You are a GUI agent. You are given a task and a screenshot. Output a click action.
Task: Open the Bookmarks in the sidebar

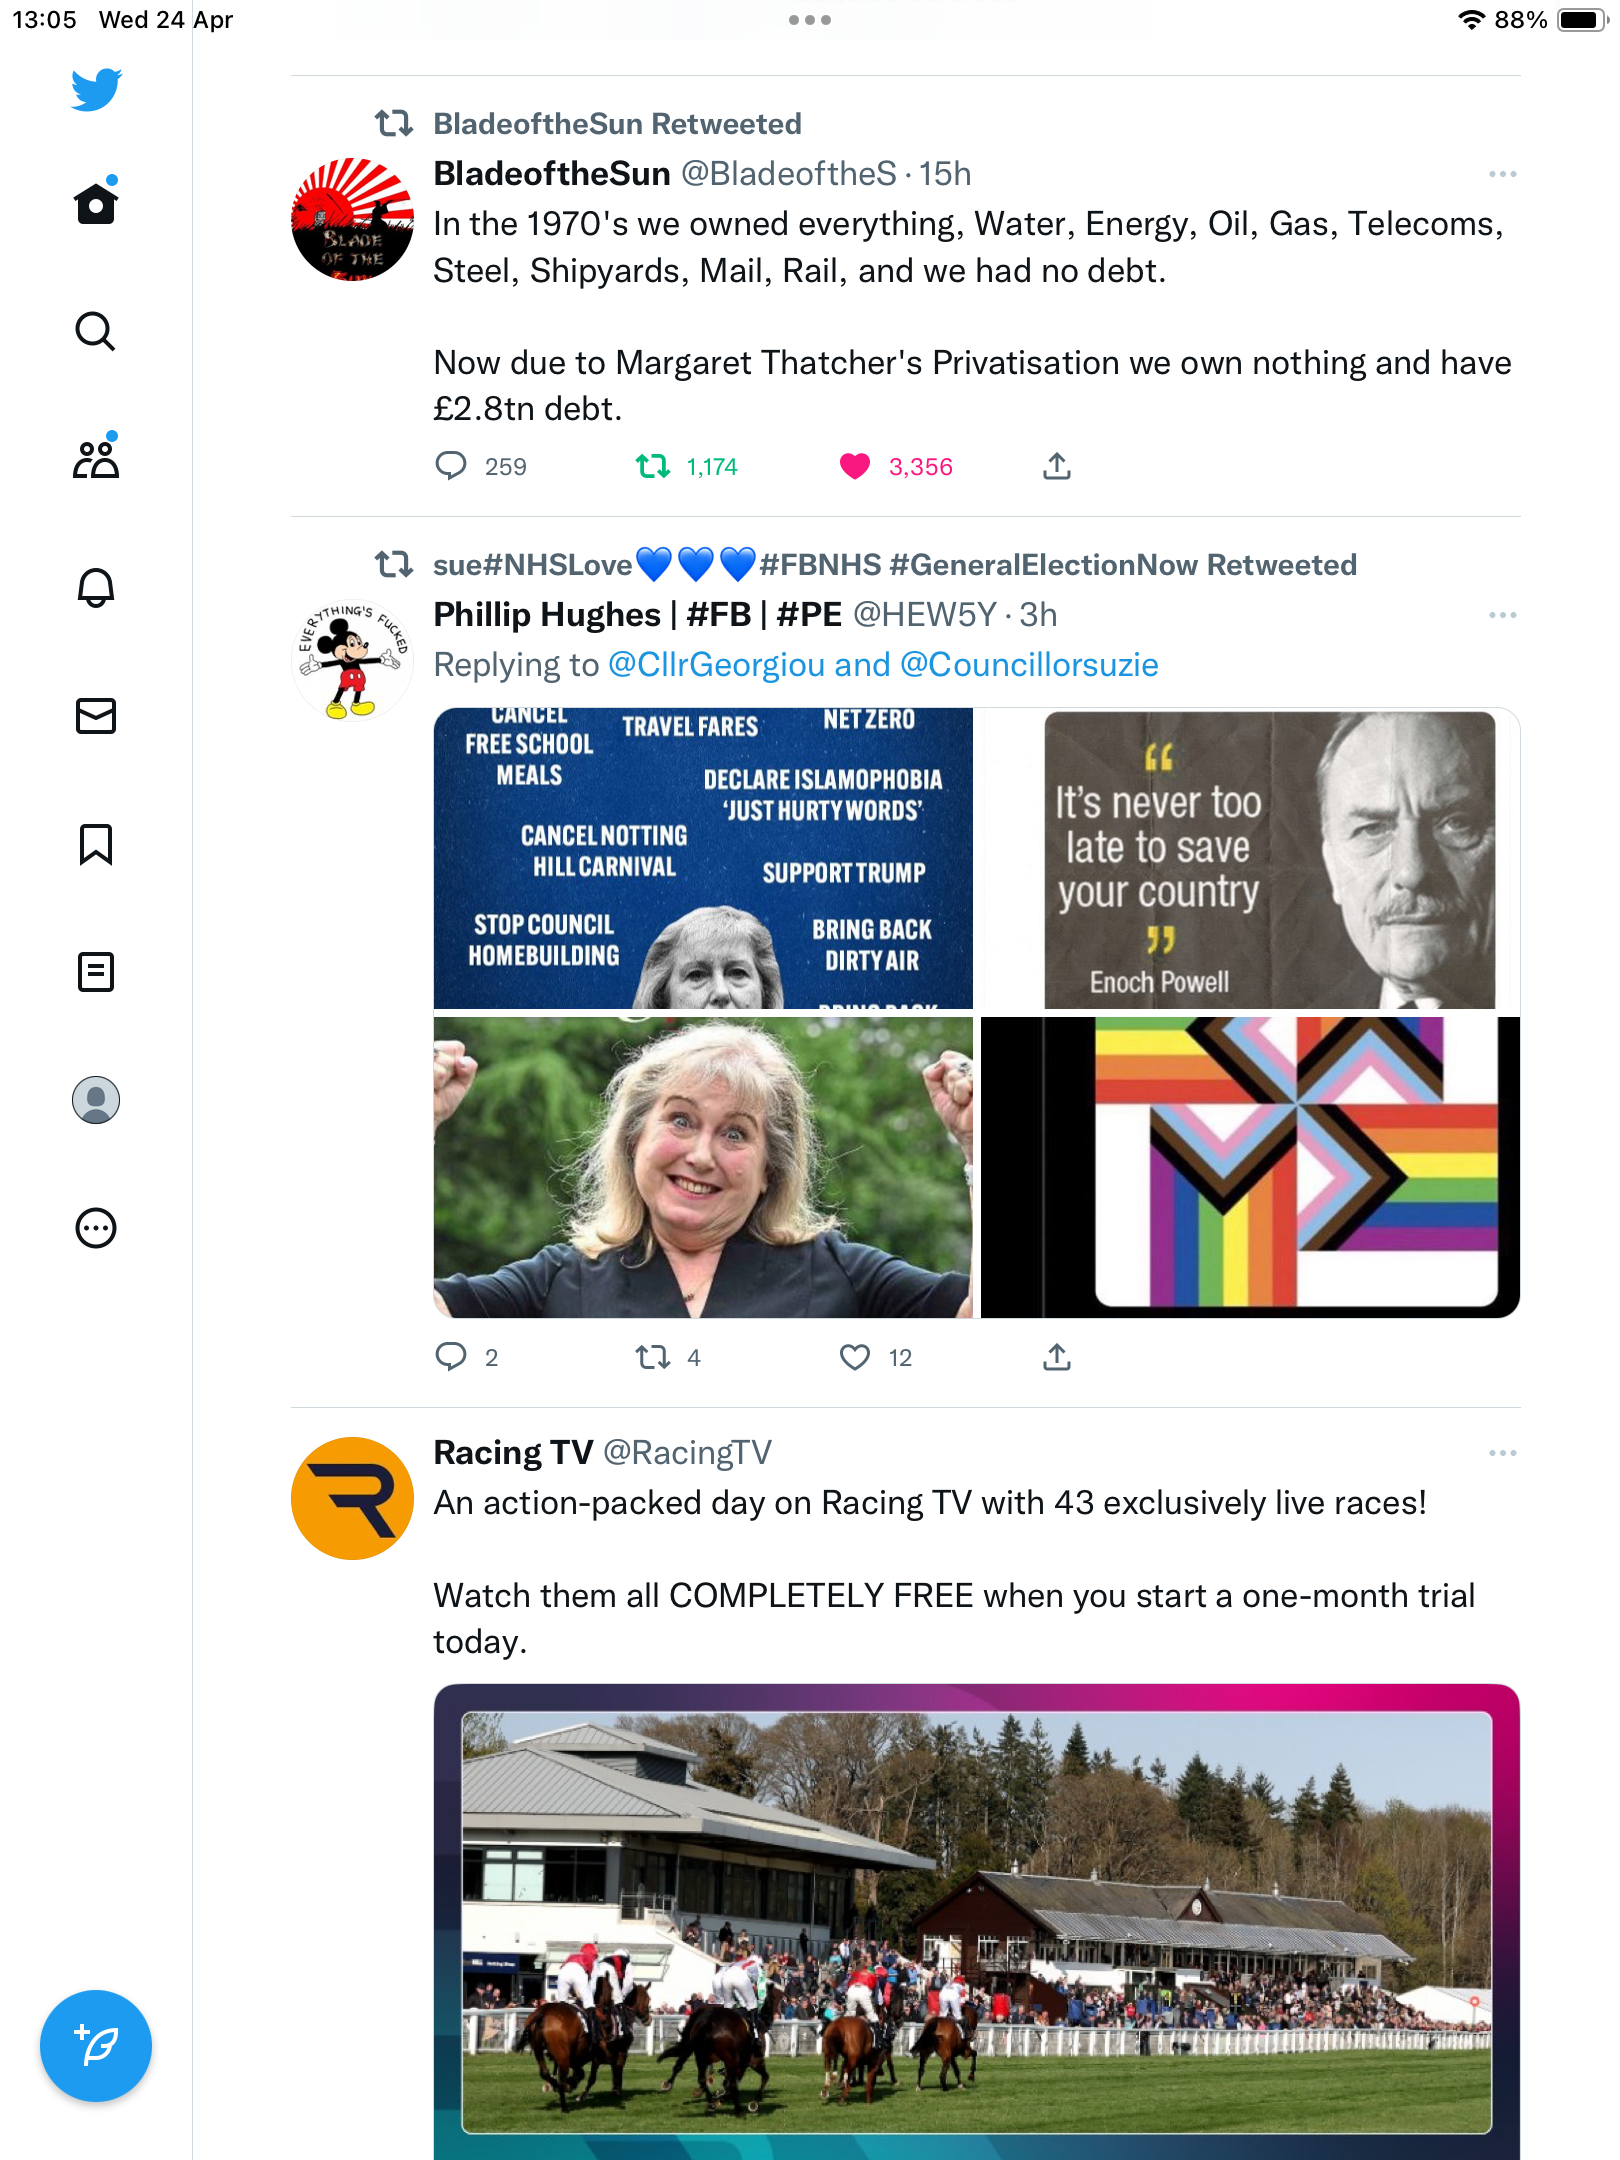[96, 844]
